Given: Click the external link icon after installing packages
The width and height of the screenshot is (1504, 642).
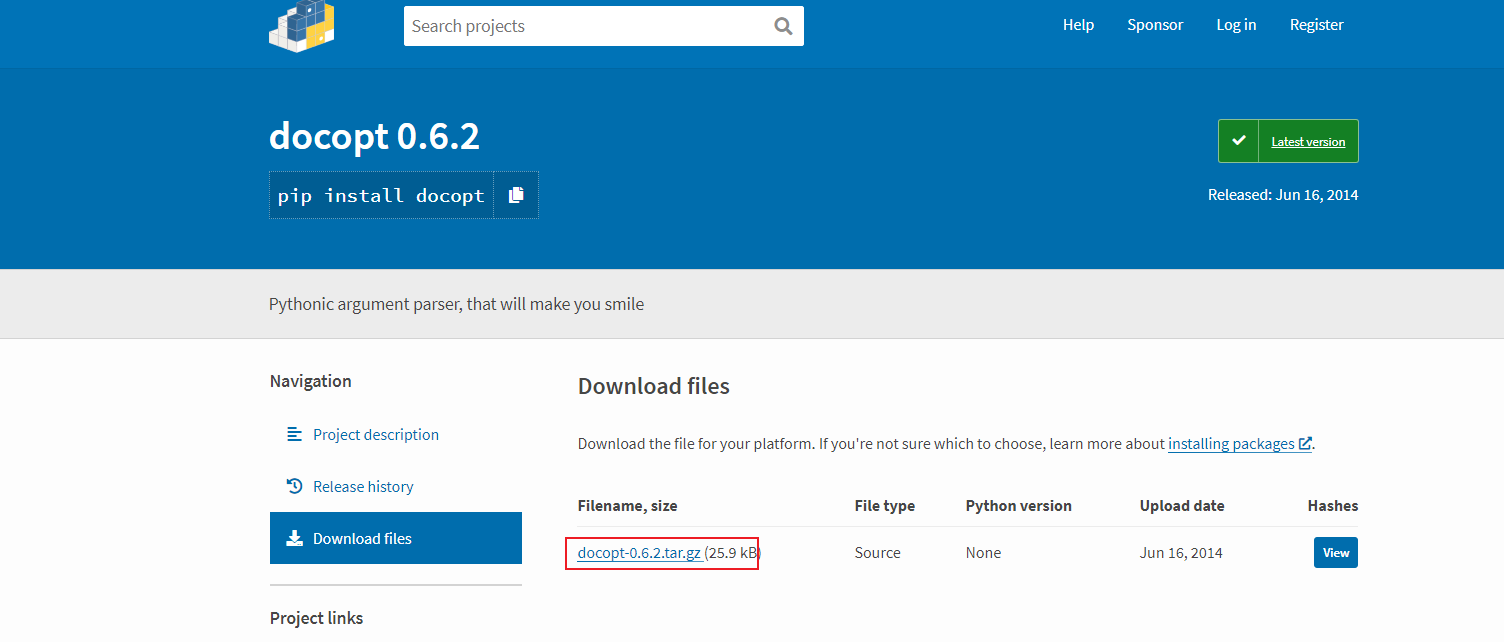Looking at the screenshot, I should click(x=1305, y=443).
